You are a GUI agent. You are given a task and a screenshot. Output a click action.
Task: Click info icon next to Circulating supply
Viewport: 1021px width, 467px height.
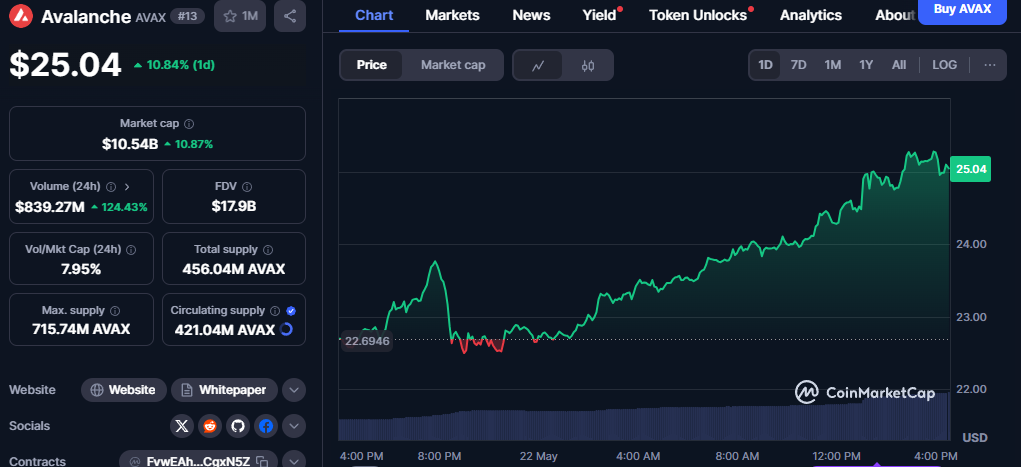tap(275, 311)
